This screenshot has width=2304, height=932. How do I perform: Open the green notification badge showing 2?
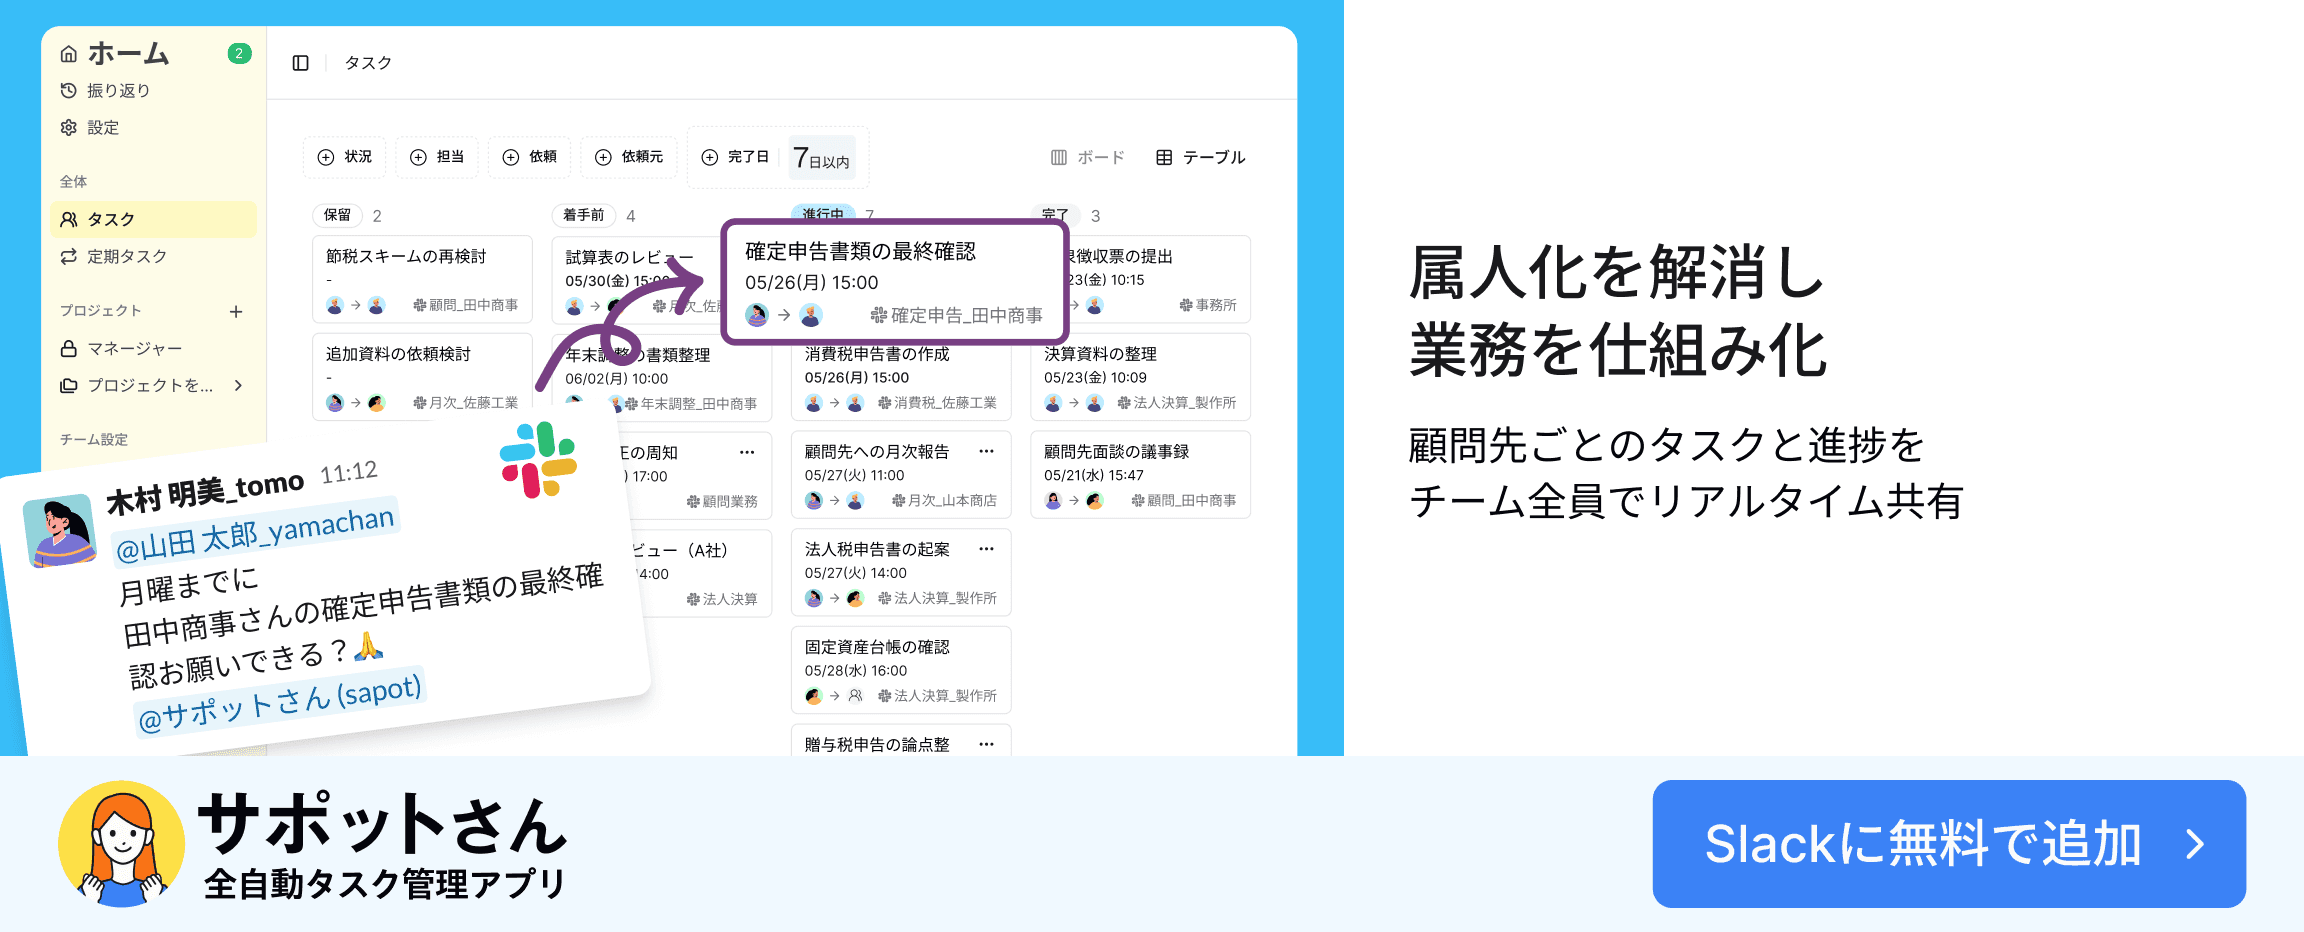(239, 54)
